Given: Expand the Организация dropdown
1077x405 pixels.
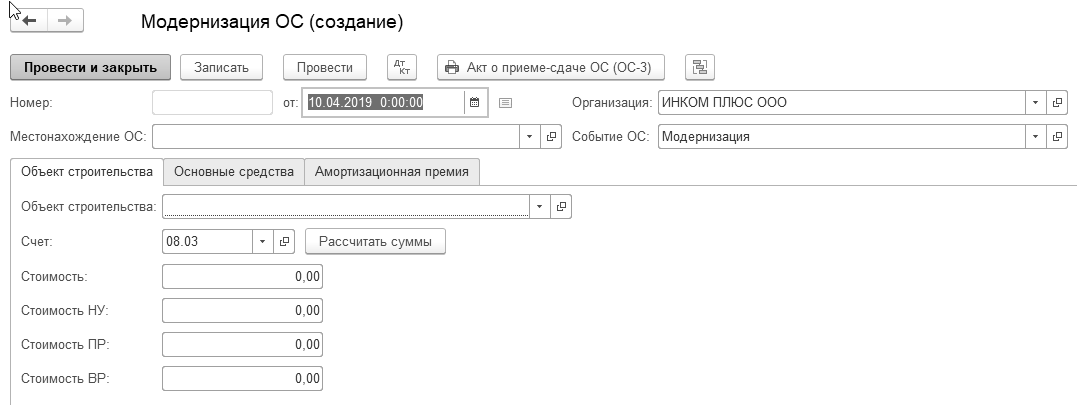Looking at the screenshot, I should point(1034,102).
